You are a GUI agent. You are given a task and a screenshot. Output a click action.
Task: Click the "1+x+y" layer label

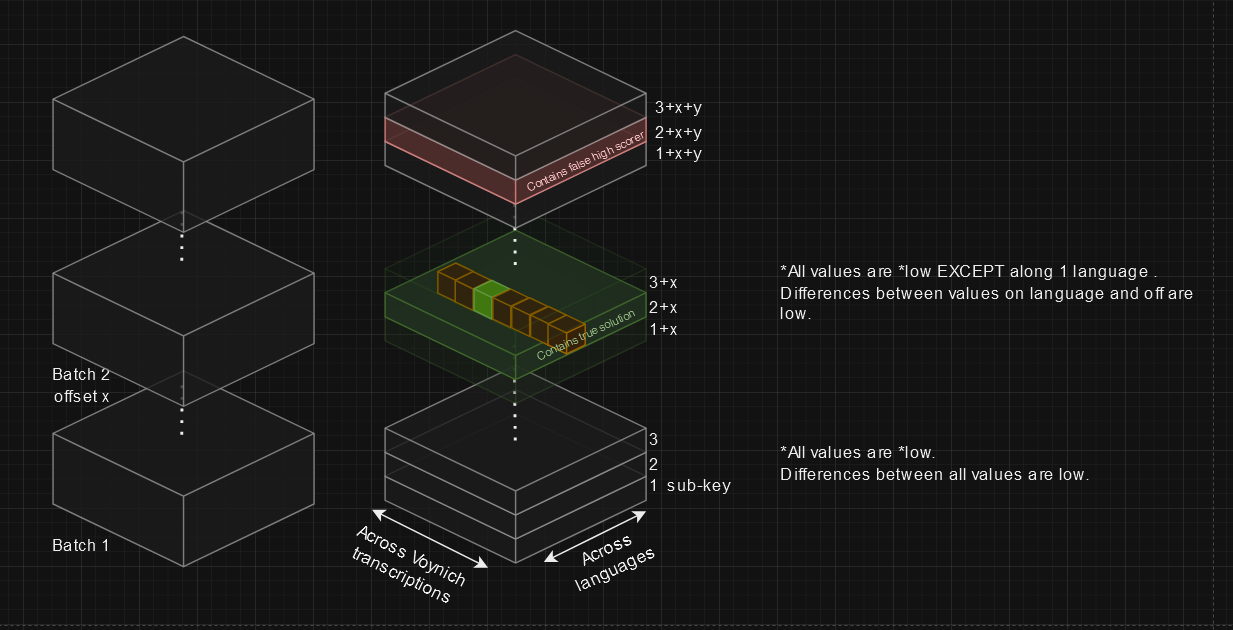point(678,154)
